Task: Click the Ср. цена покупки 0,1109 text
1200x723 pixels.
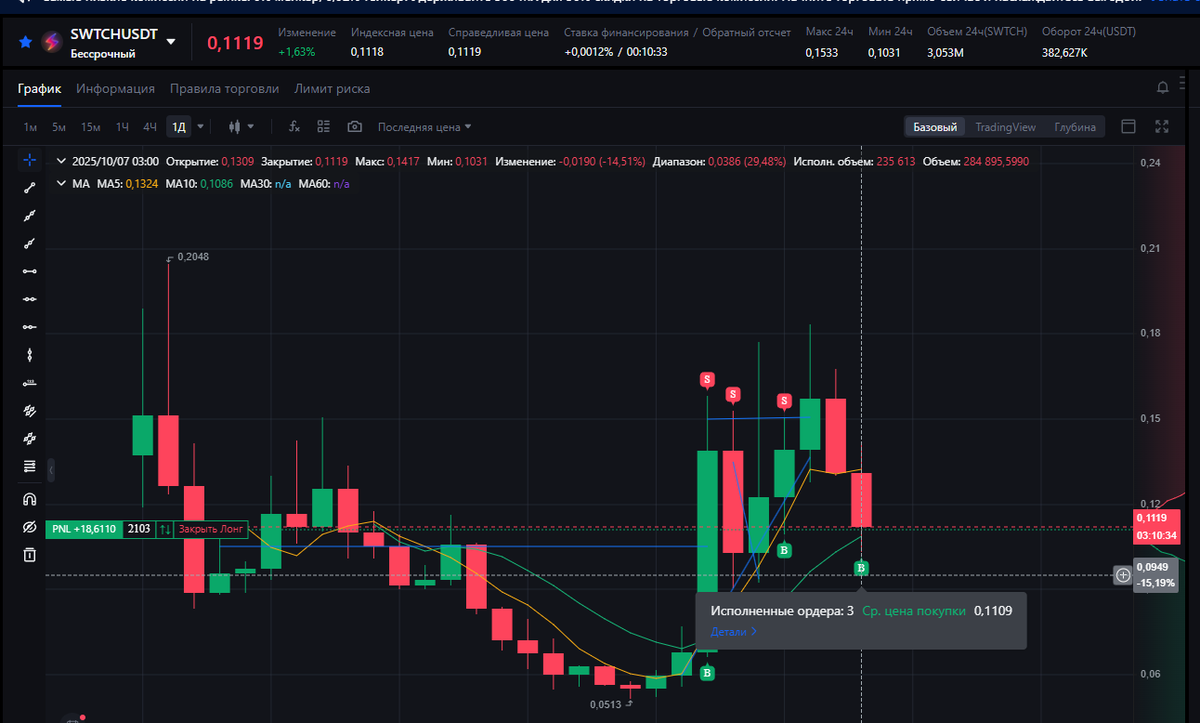Action: (937, 610)
